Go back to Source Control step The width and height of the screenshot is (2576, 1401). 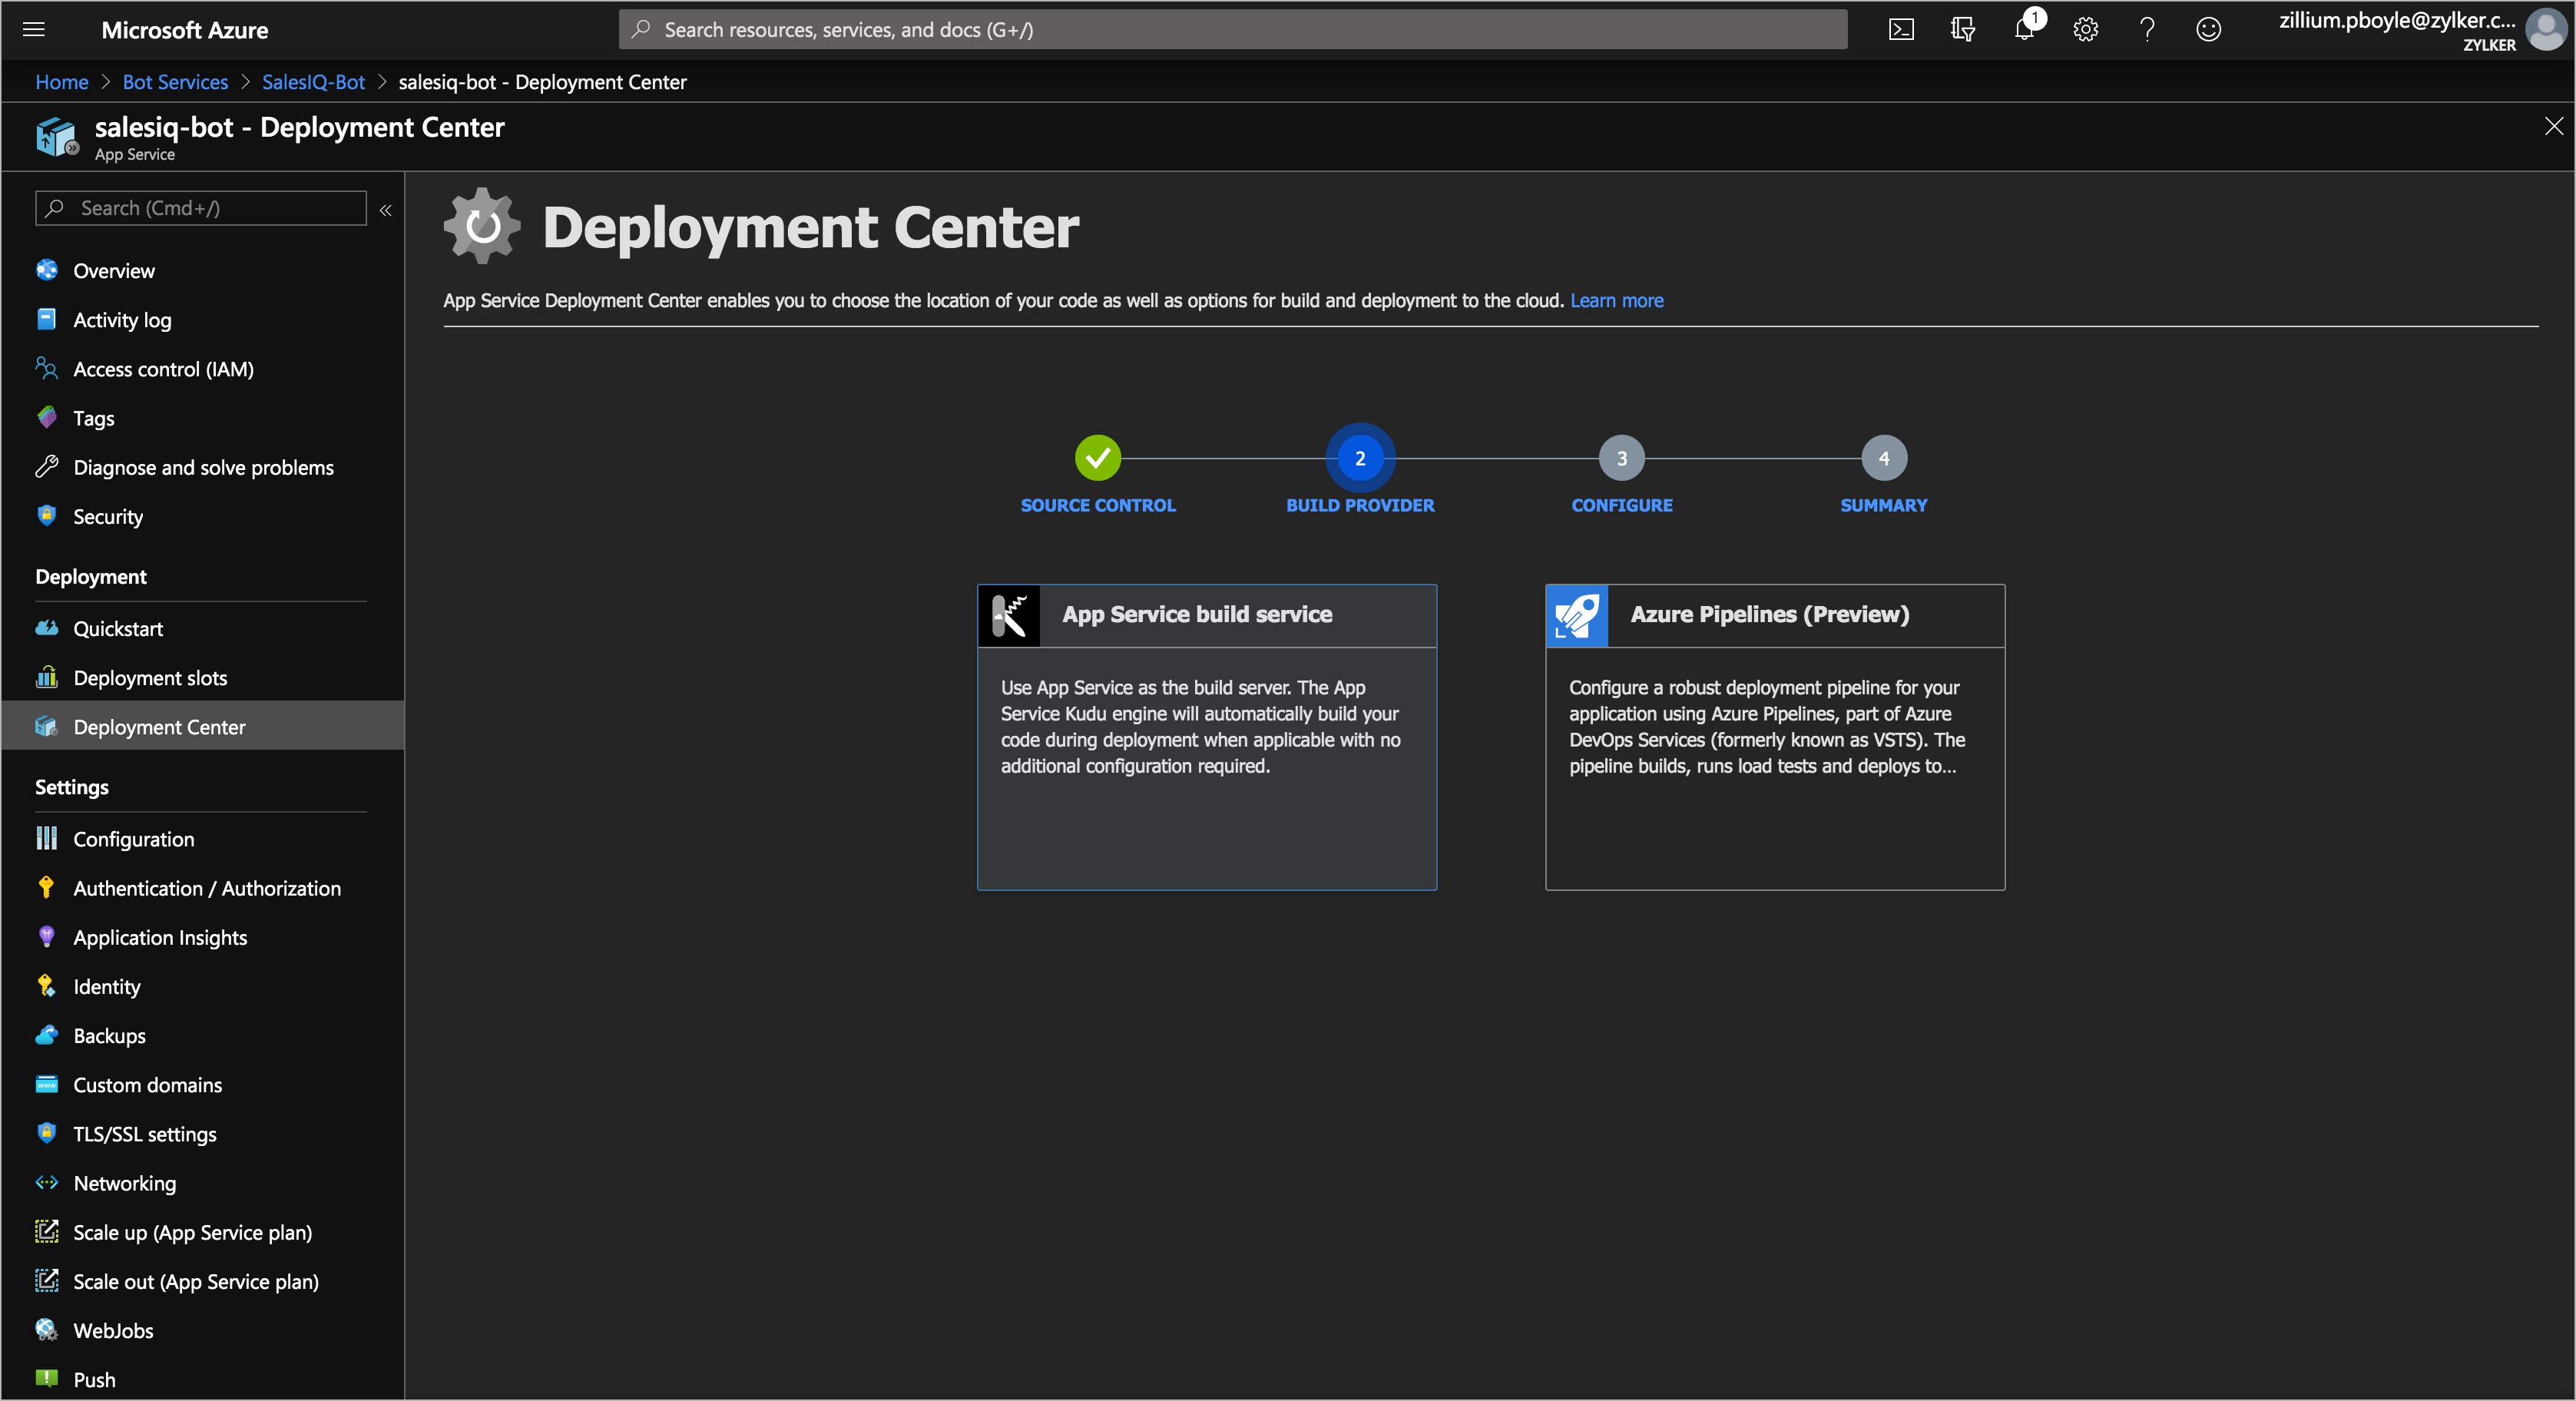coord(1098,458)
